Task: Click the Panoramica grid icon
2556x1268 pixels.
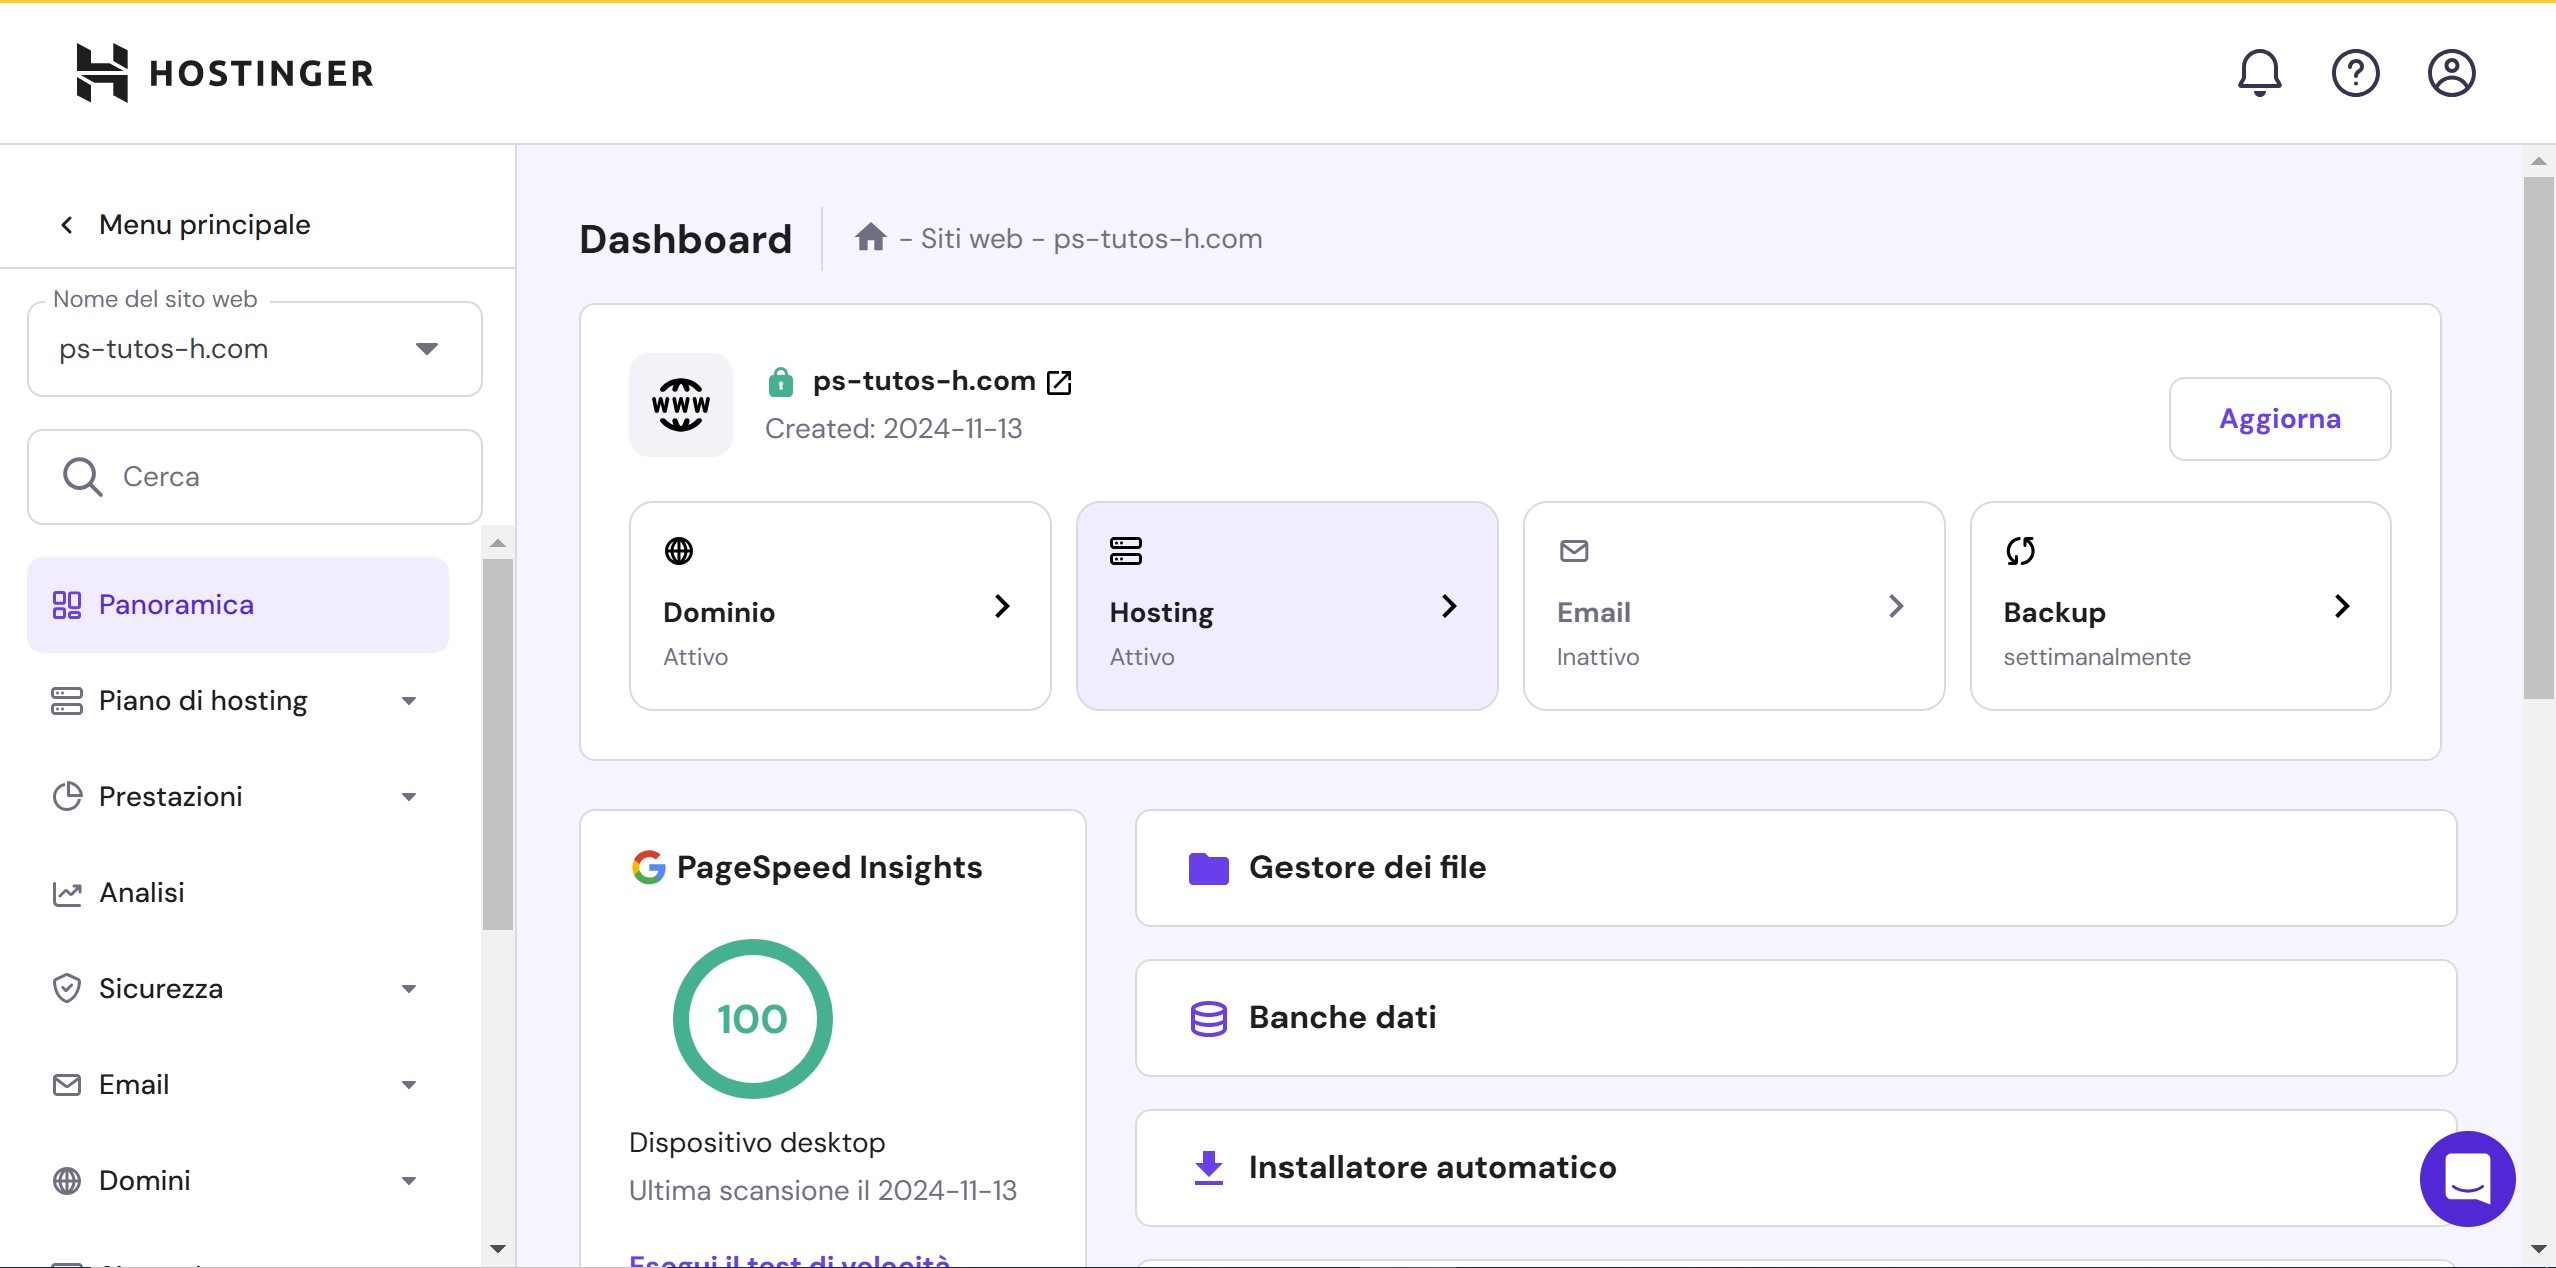Action: 67,605
